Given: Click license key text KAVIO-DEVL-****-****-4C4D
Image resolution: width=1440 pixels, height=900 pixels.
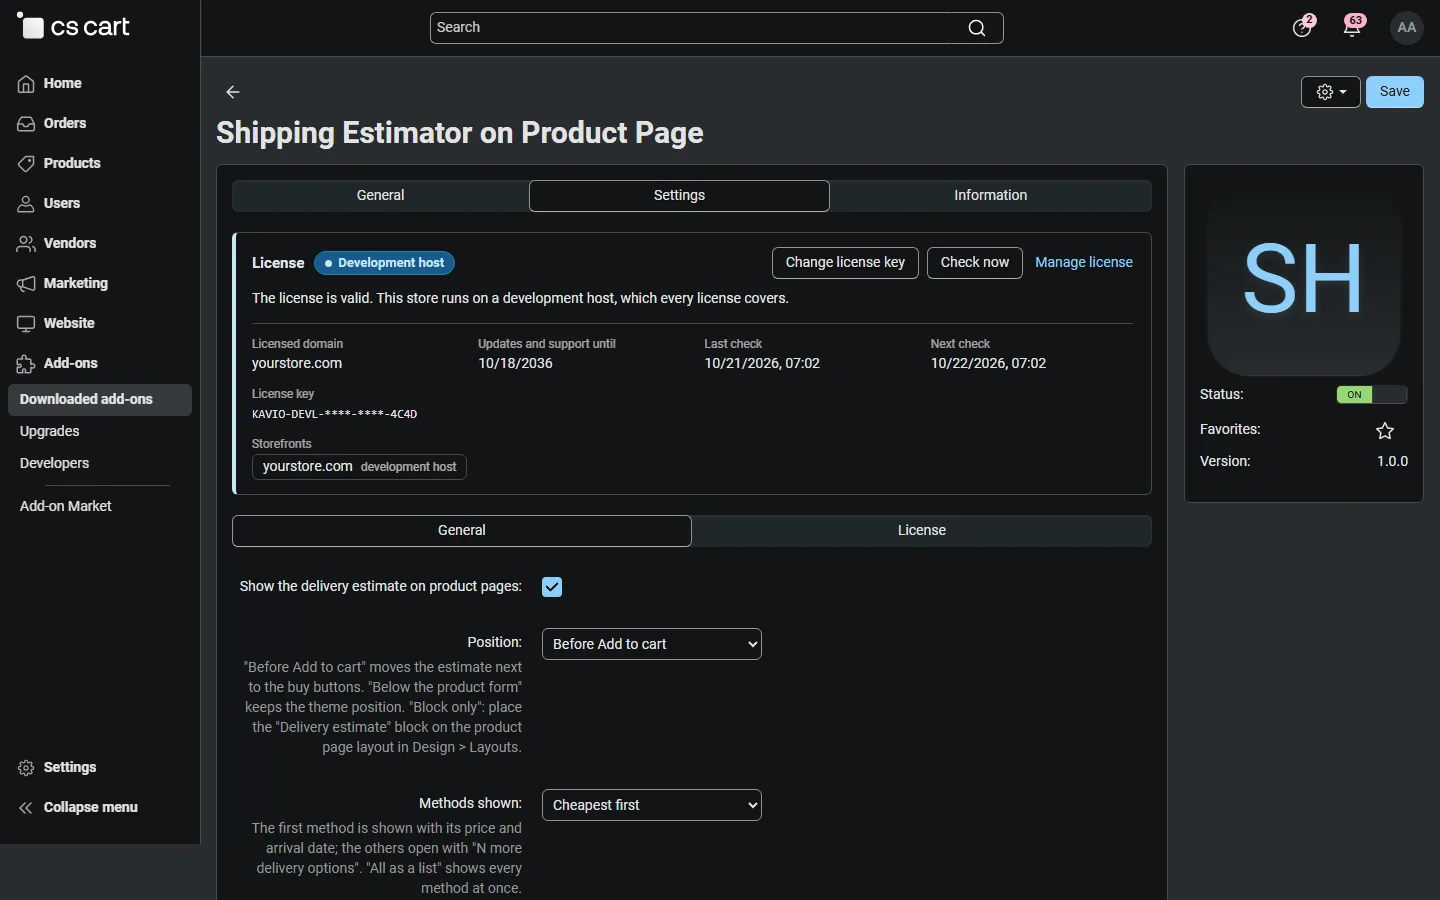Looking at the screenshot, I should pyautogui.click(x=335, y=414).
